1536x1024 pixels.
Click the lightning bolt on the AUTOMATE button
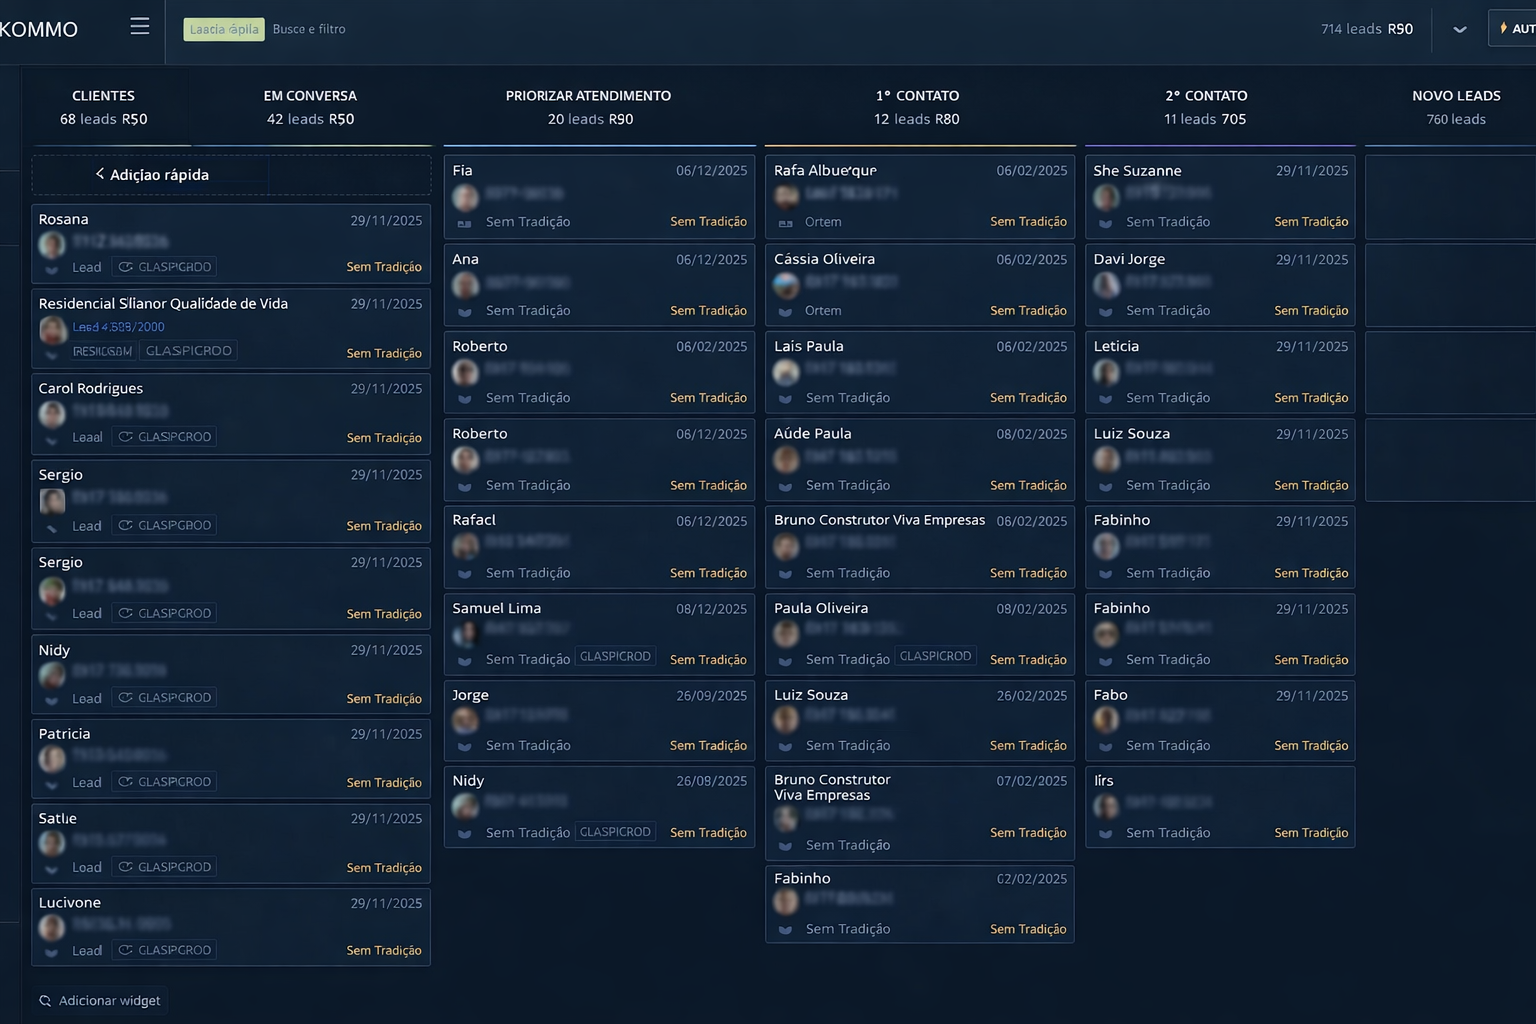tap(1503, 27)
